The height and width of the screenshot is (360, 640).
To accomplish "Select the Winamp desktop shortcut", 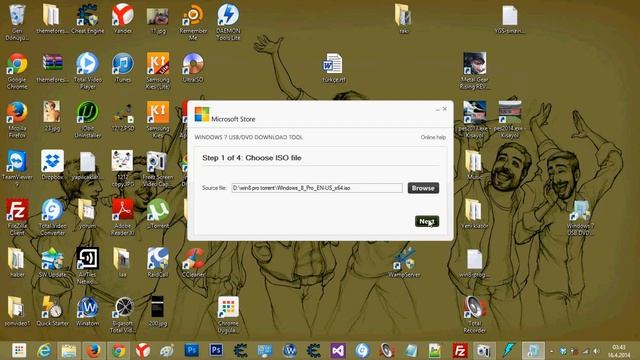I will pyautogui.click(x=87, y=311).
